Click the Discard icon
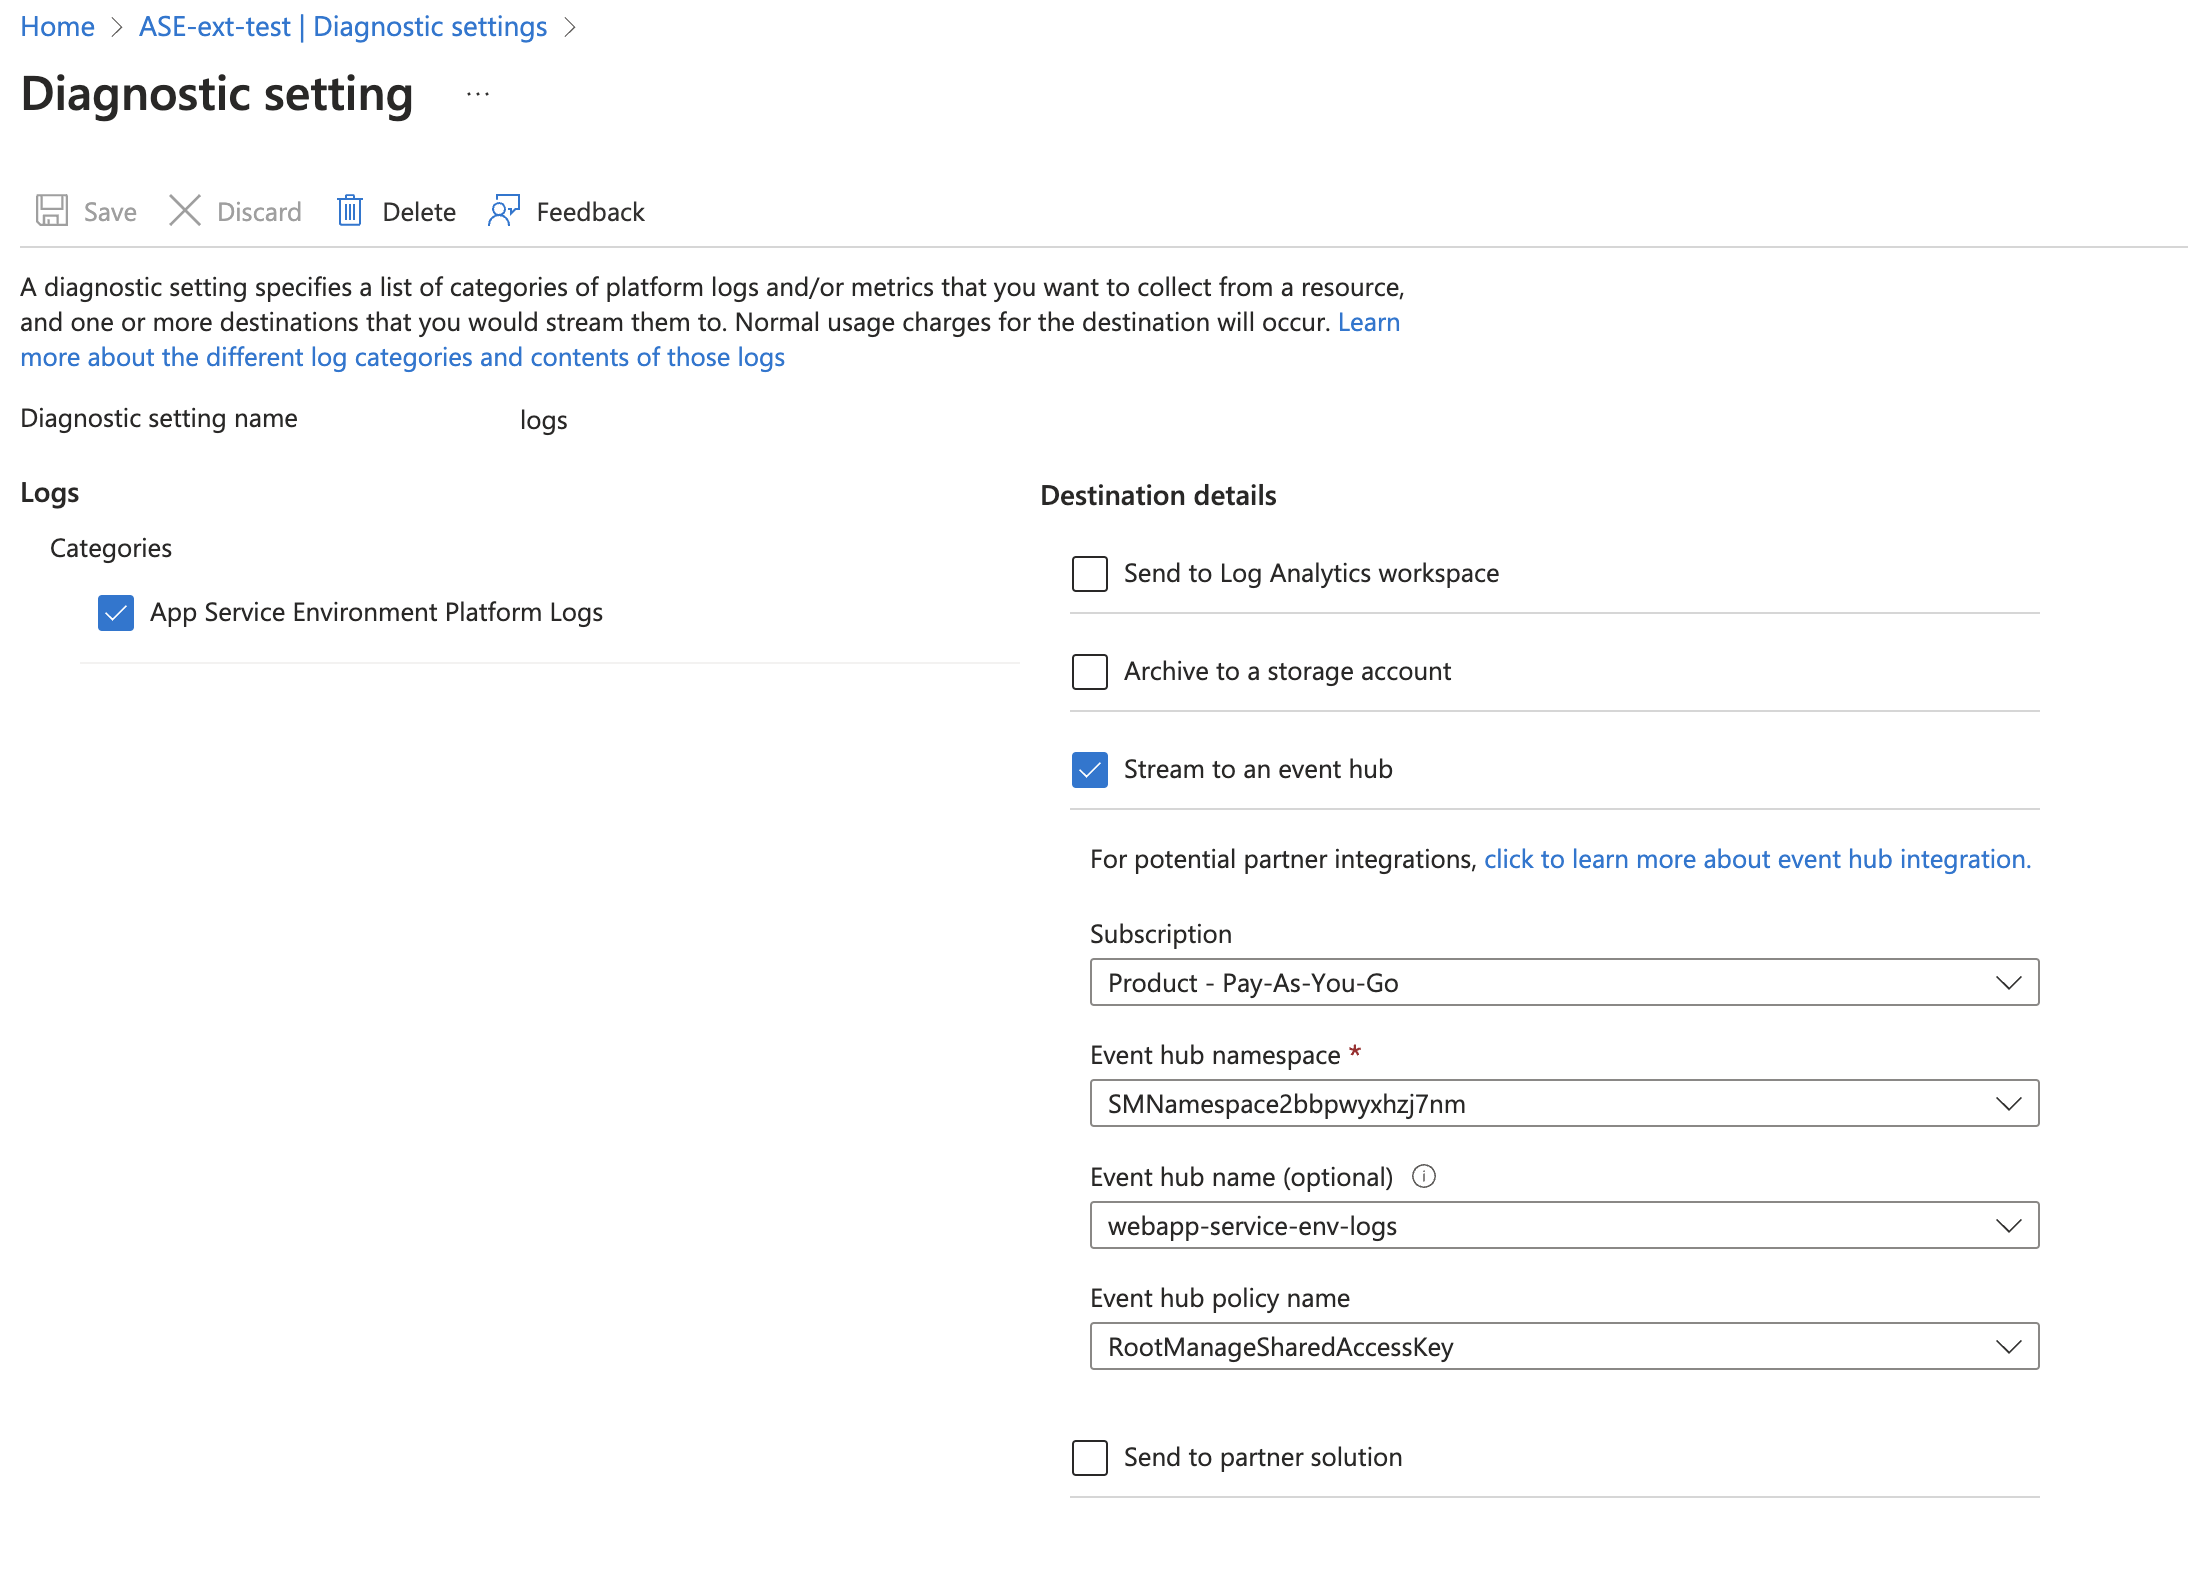2188x1590 pixels. (x=185, y=210)
